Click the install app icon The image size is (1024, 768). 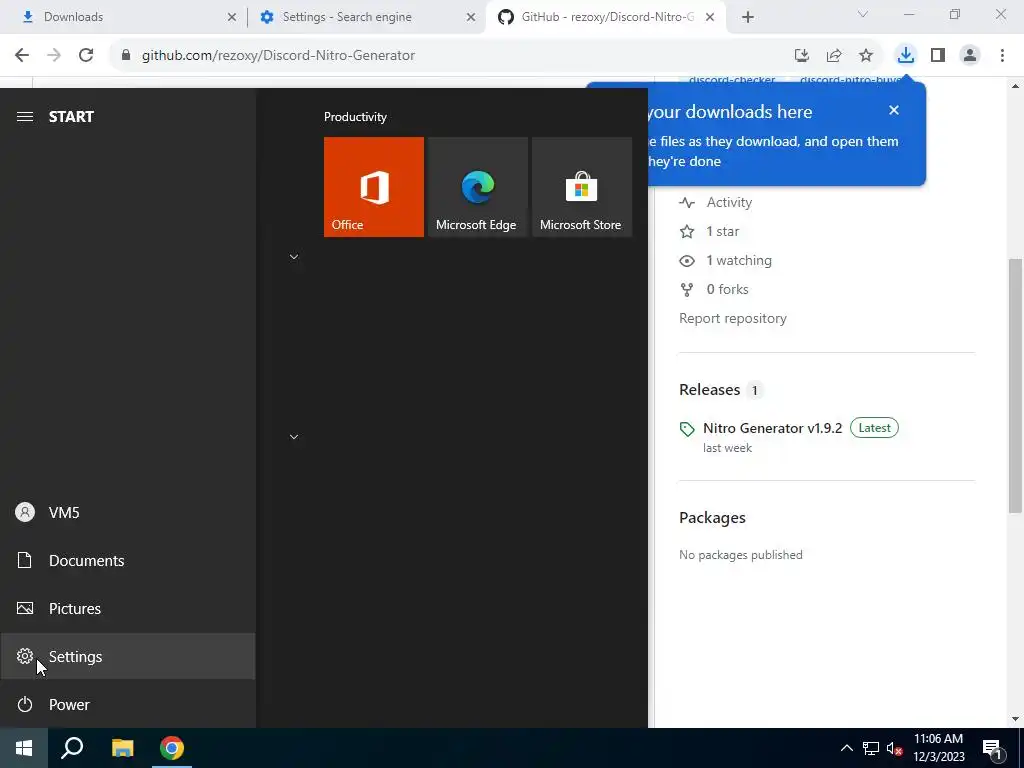pyautogui.click(x=802, y=56)
